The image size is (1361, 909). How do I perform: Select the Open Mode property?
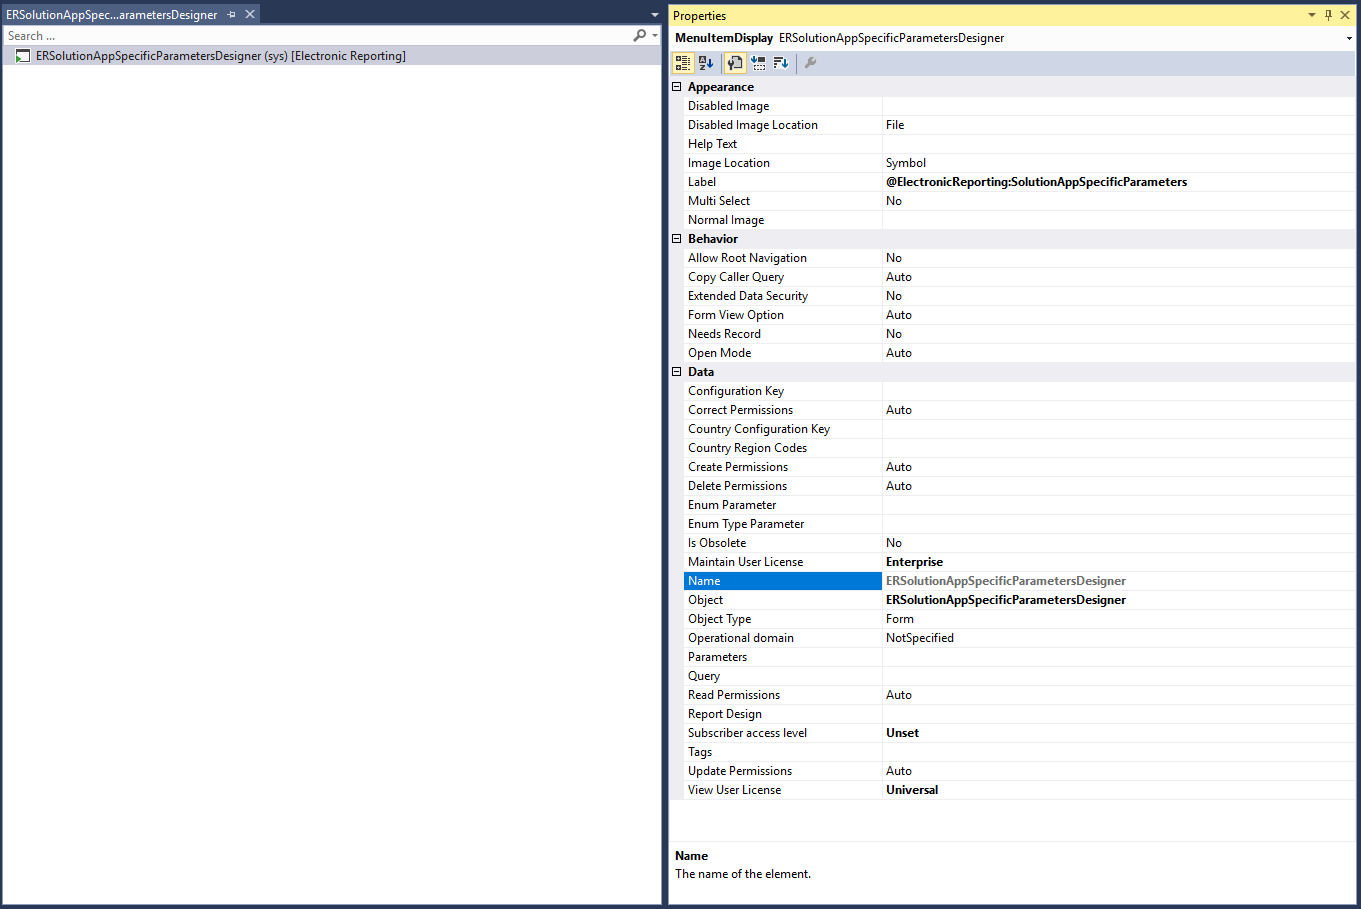tap(783, 353)
